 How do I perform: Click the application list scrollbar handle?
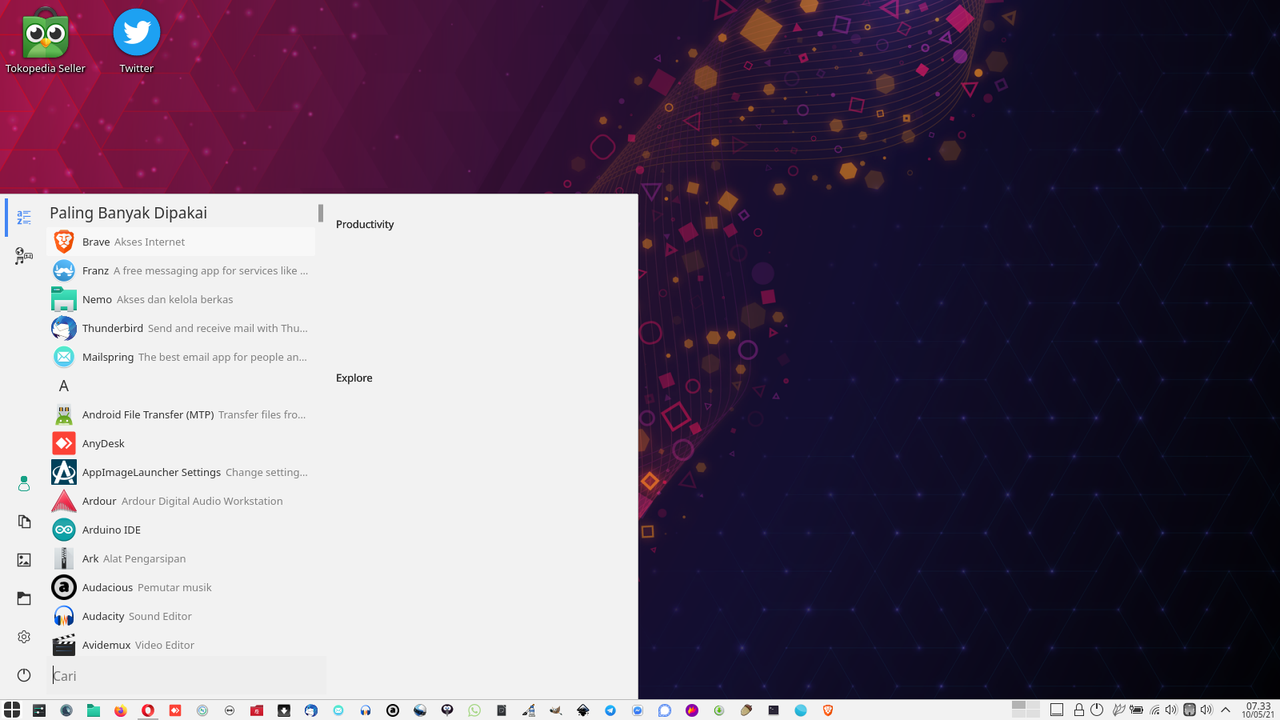click(321, 213)
